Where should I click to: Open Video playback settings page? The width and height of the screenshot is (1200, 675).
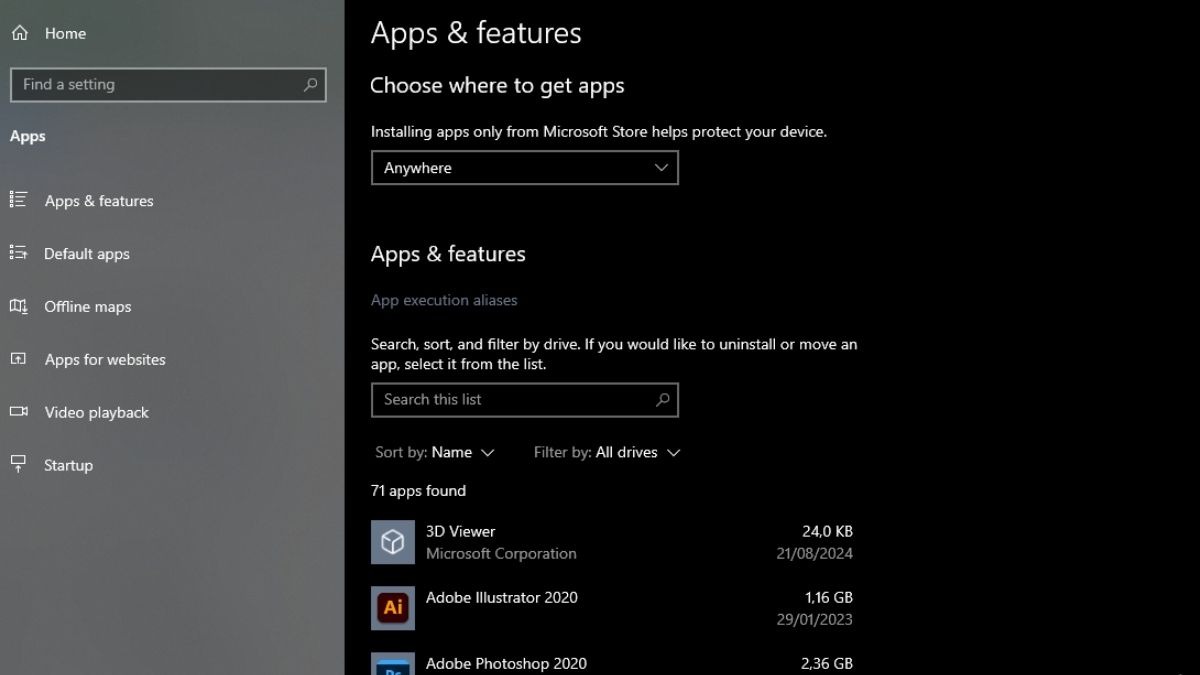click(x=97, y=413)
